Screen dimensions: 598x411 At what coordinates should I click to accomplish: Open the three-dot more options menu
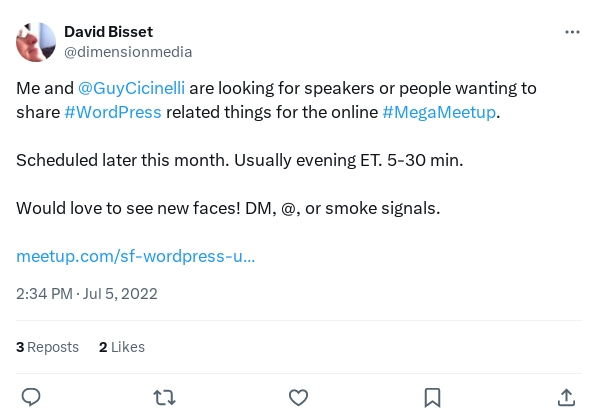tap(572, 32)
